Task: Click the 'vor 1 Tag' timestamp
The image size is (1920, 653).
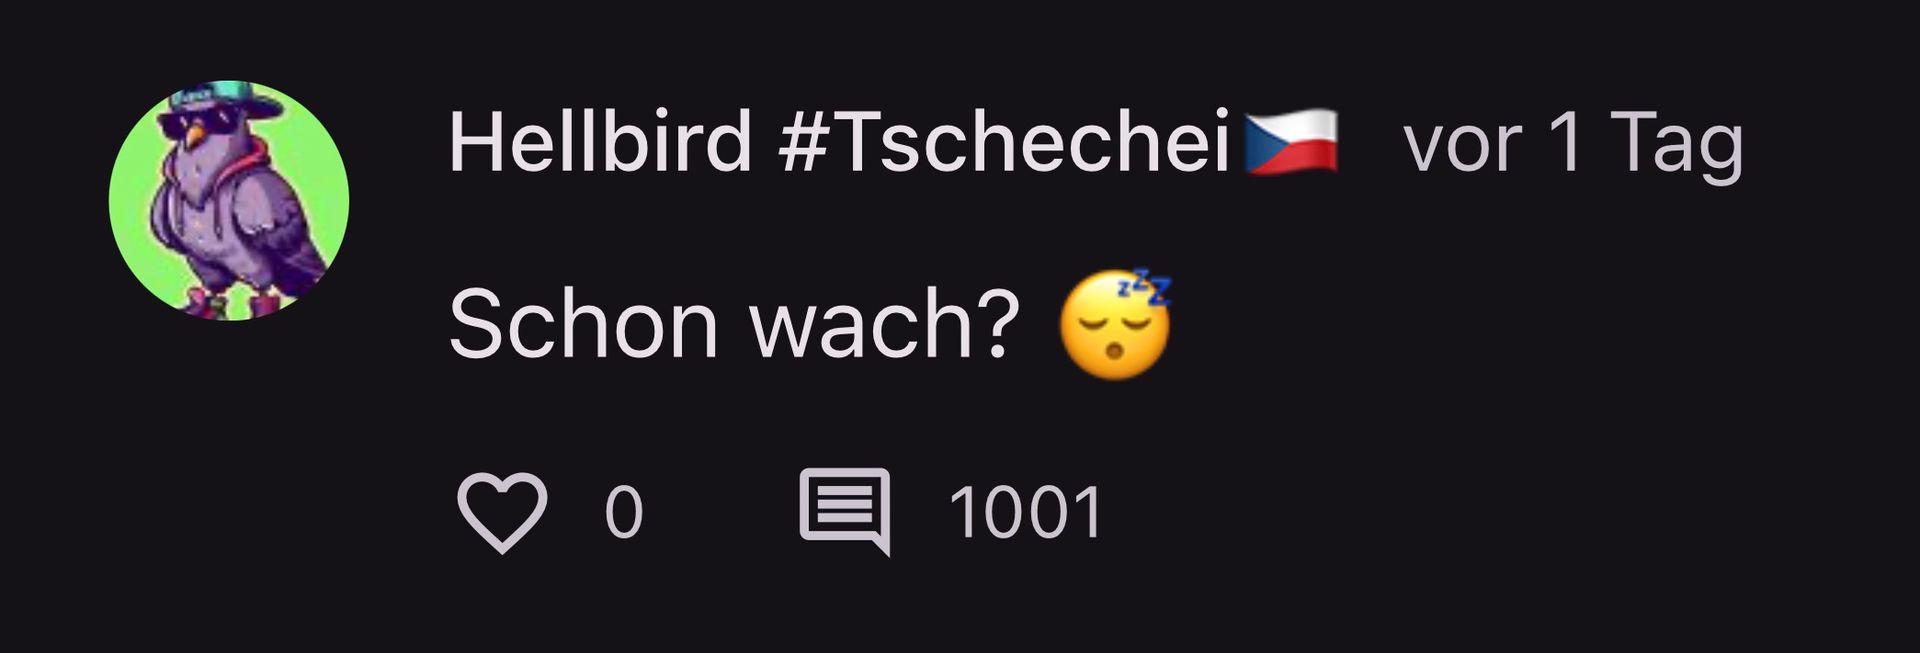Action: point(1574,143)
